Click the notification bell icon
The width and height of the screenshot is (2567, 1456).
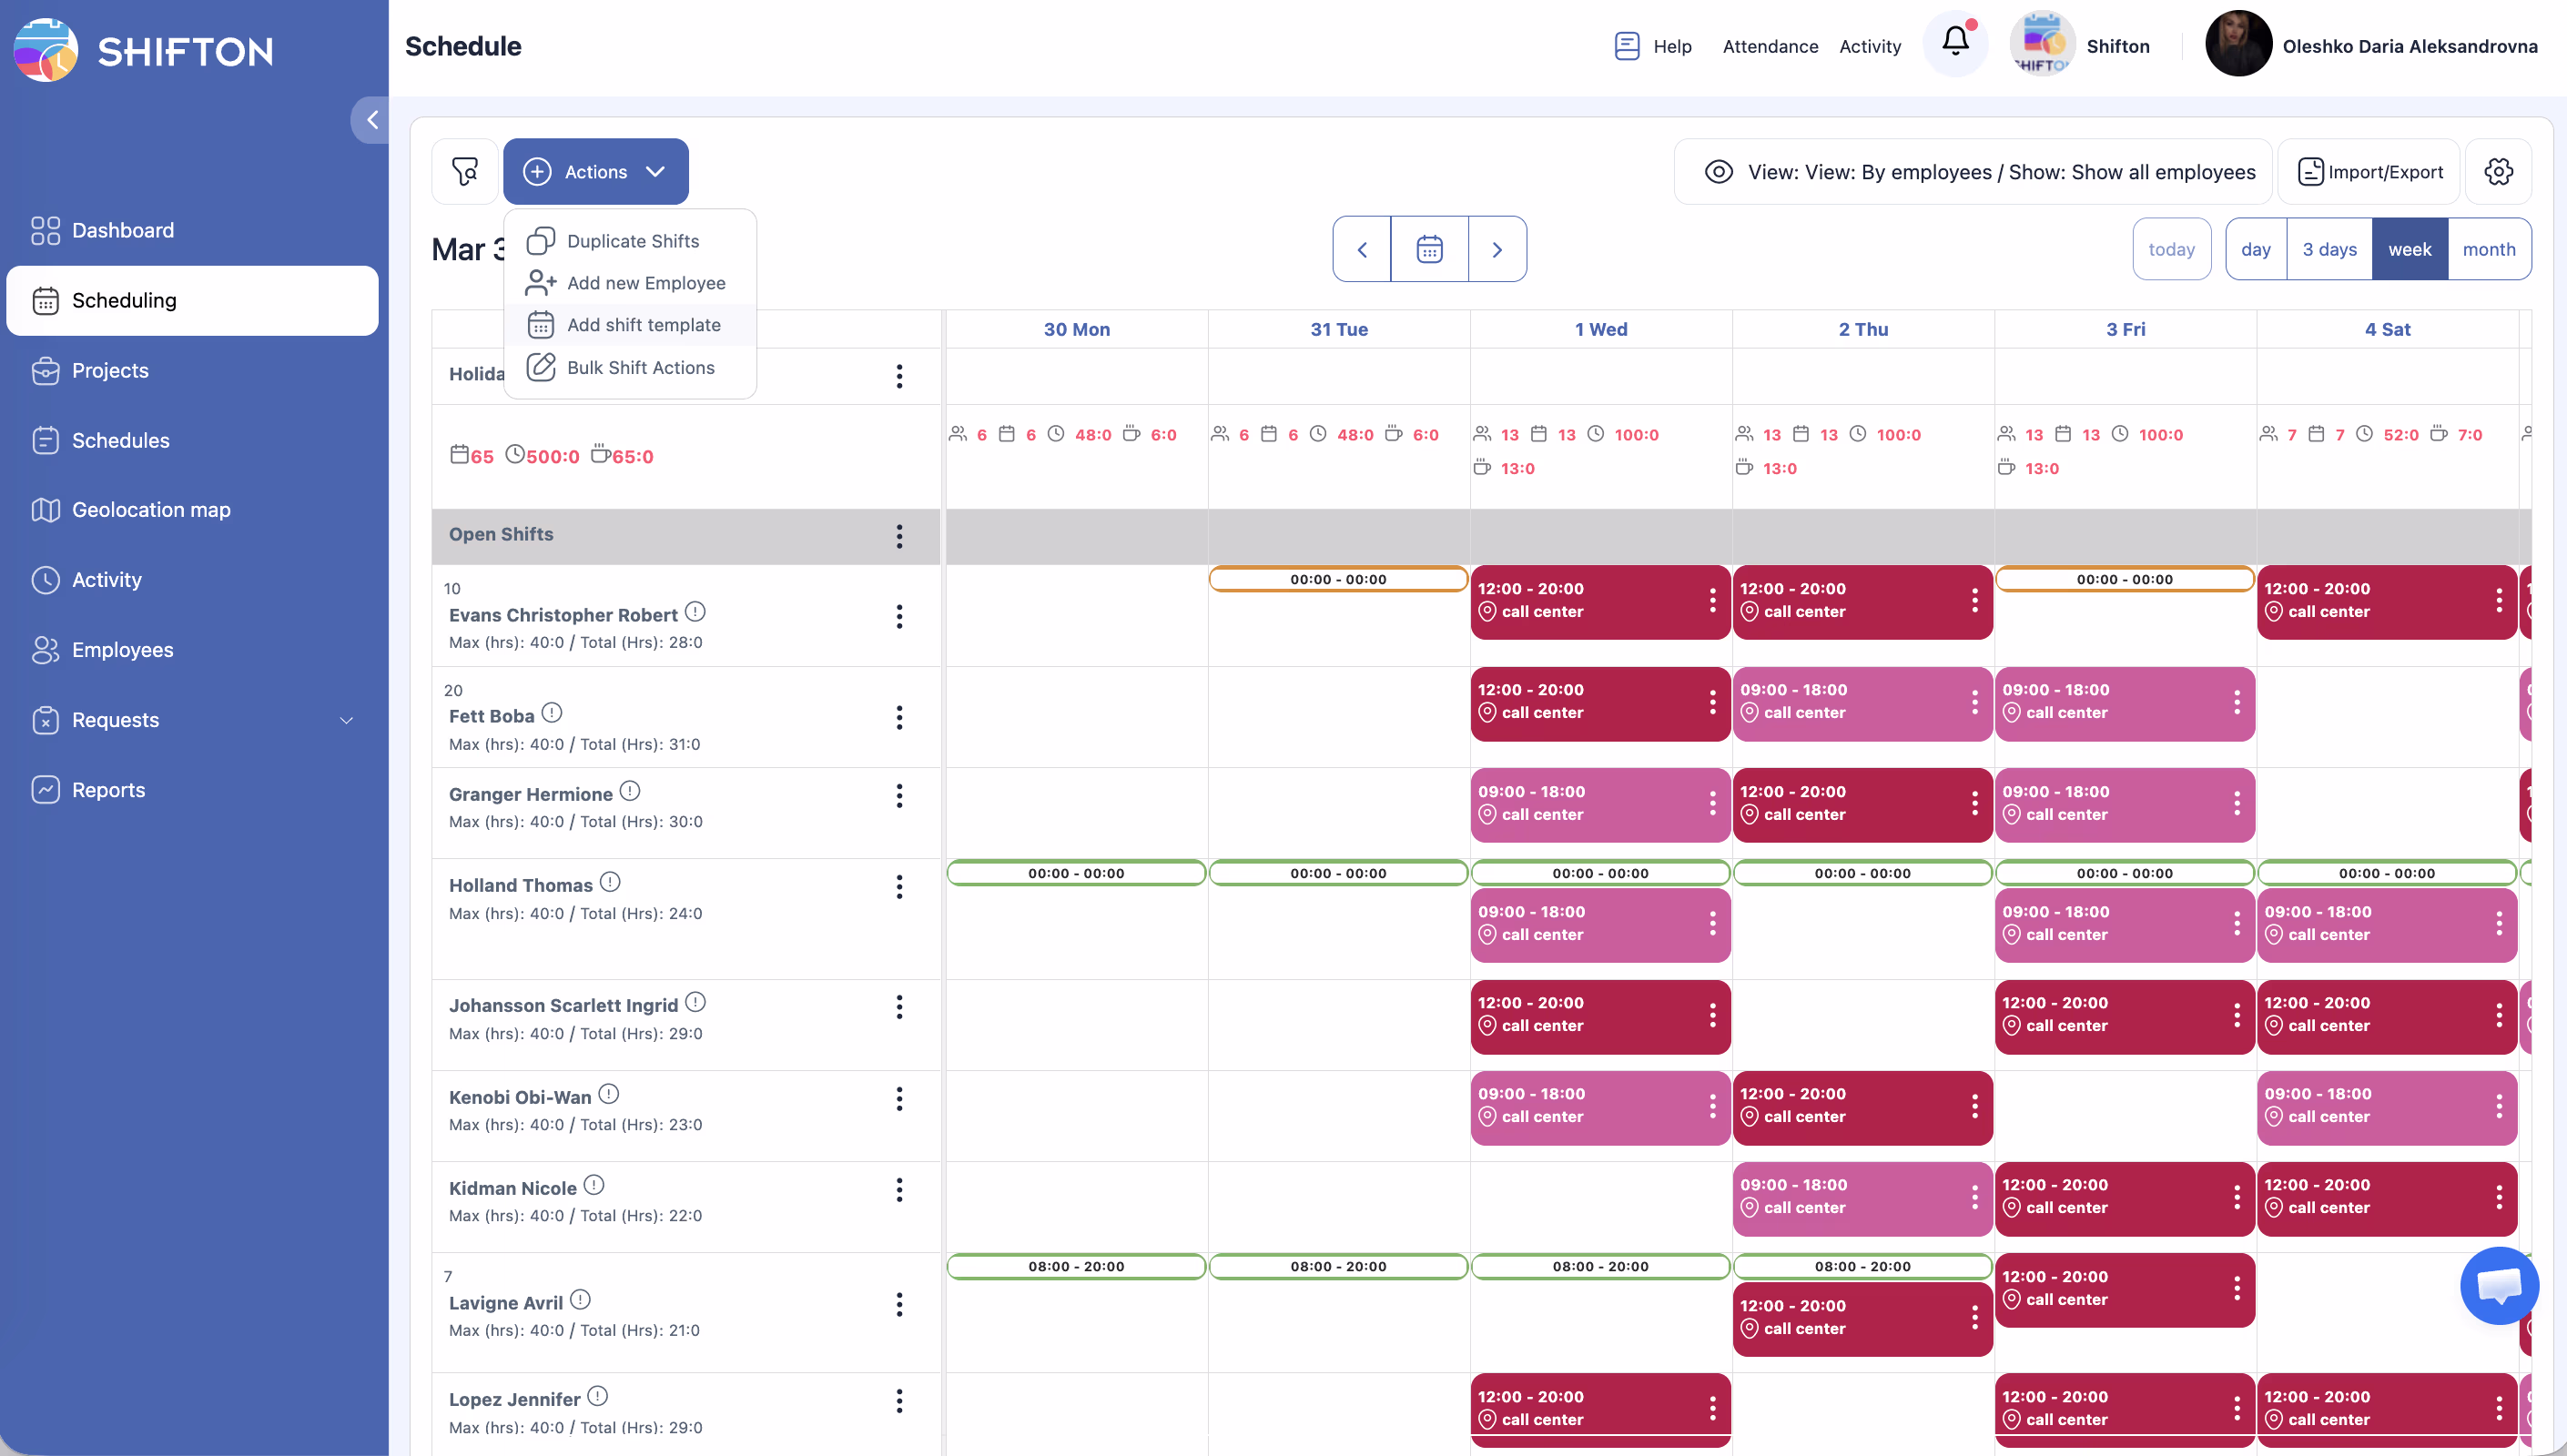(1955, 42)
